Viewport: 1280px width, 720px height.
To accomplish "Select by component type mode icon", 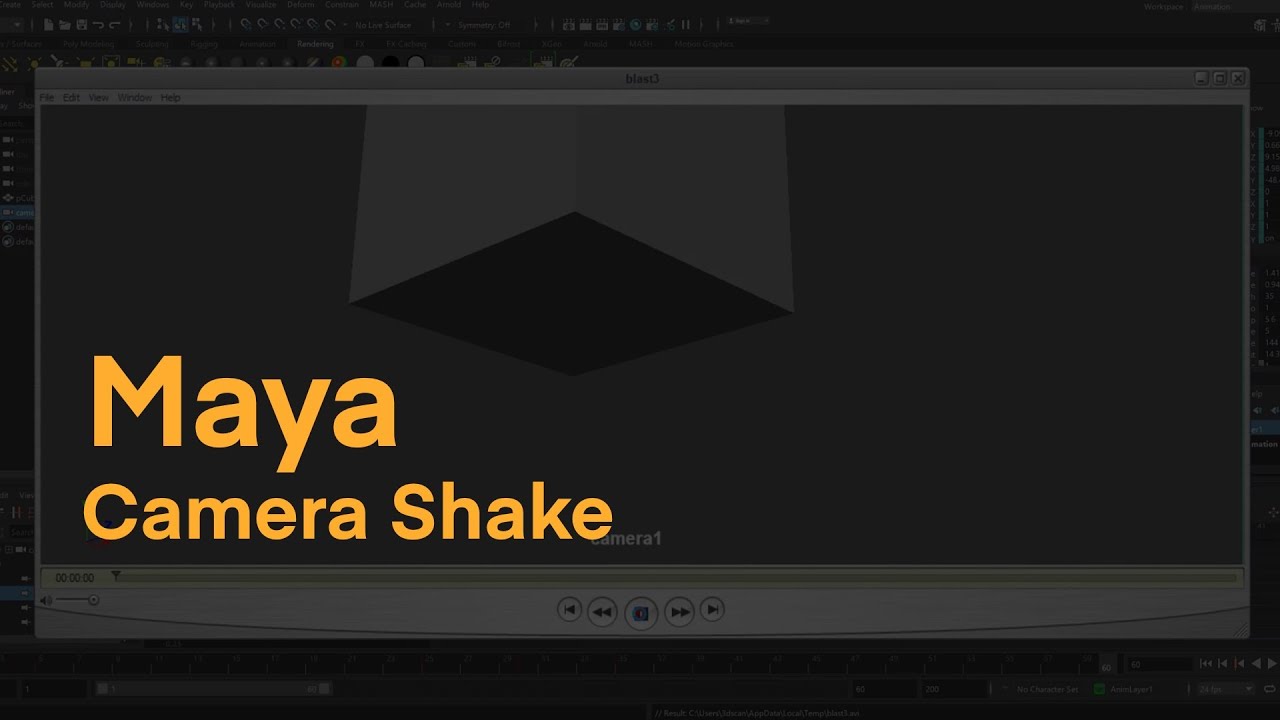I will point(197,24).
